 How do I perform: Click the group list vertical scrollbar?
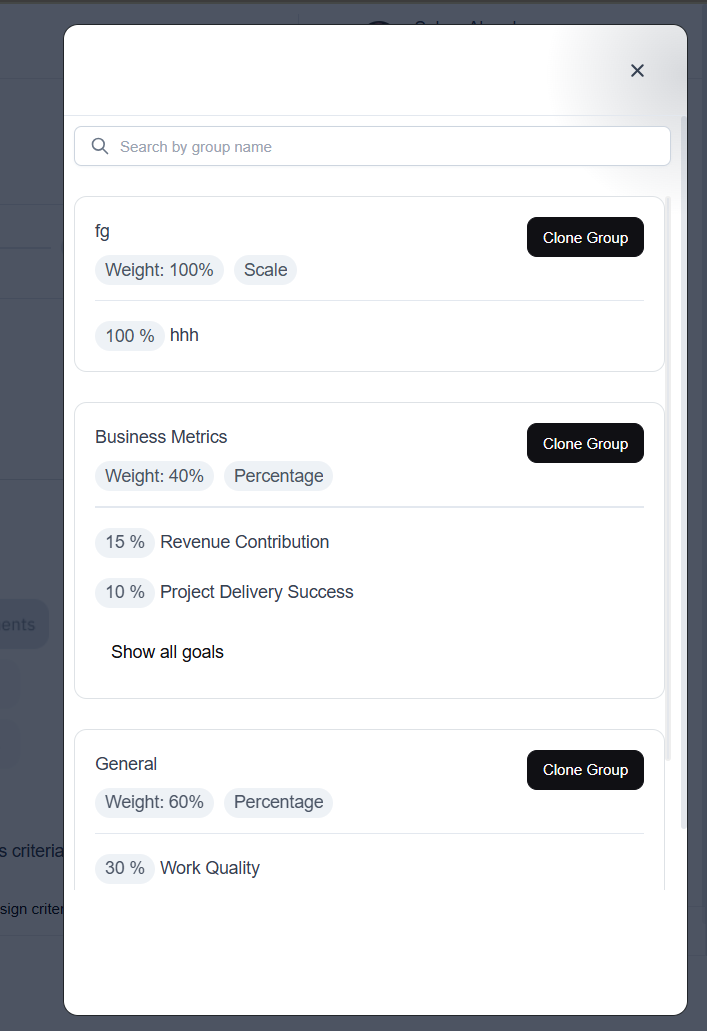[668, 480]
